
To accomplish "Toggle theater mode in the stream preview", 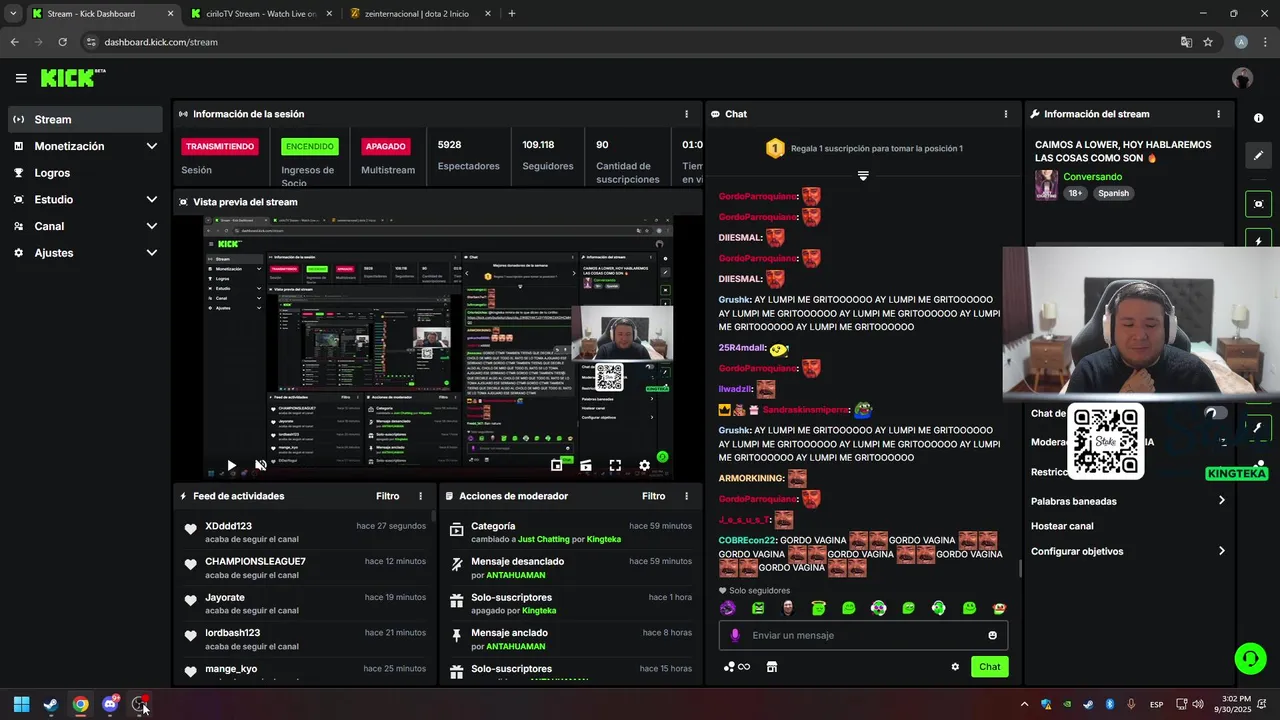I will (586, 465).
